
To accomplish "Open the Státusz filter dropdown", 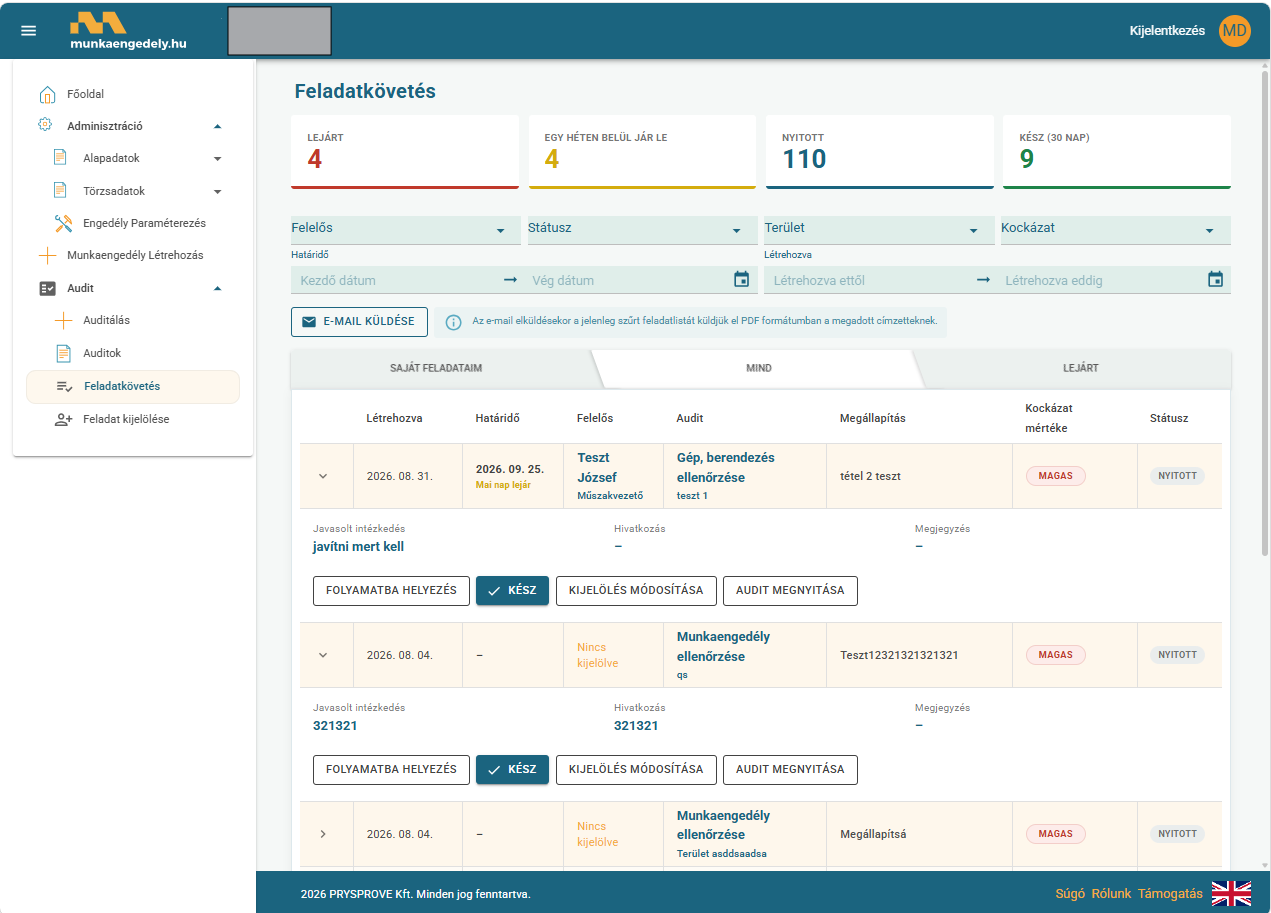I will point(642,230).
